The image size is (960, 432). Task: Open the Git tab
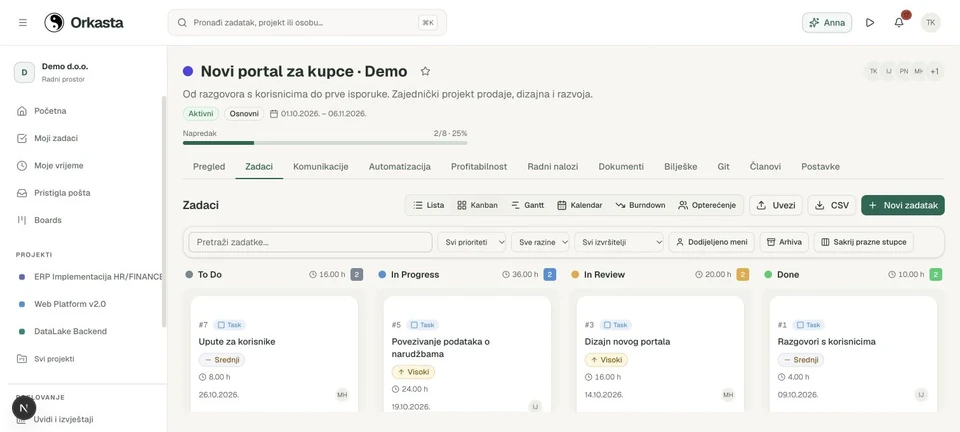coord(723,166)
